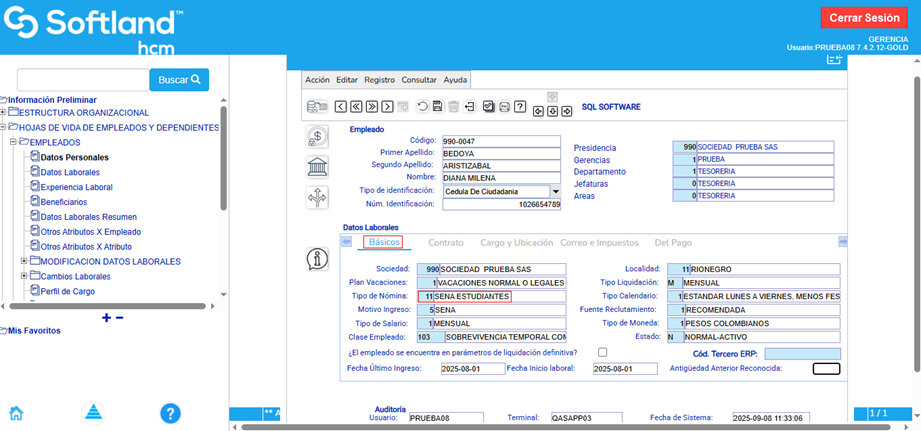Click the blue question mark help icon
The width and height of the screenshot is (921, 431).
click(170, 413)
